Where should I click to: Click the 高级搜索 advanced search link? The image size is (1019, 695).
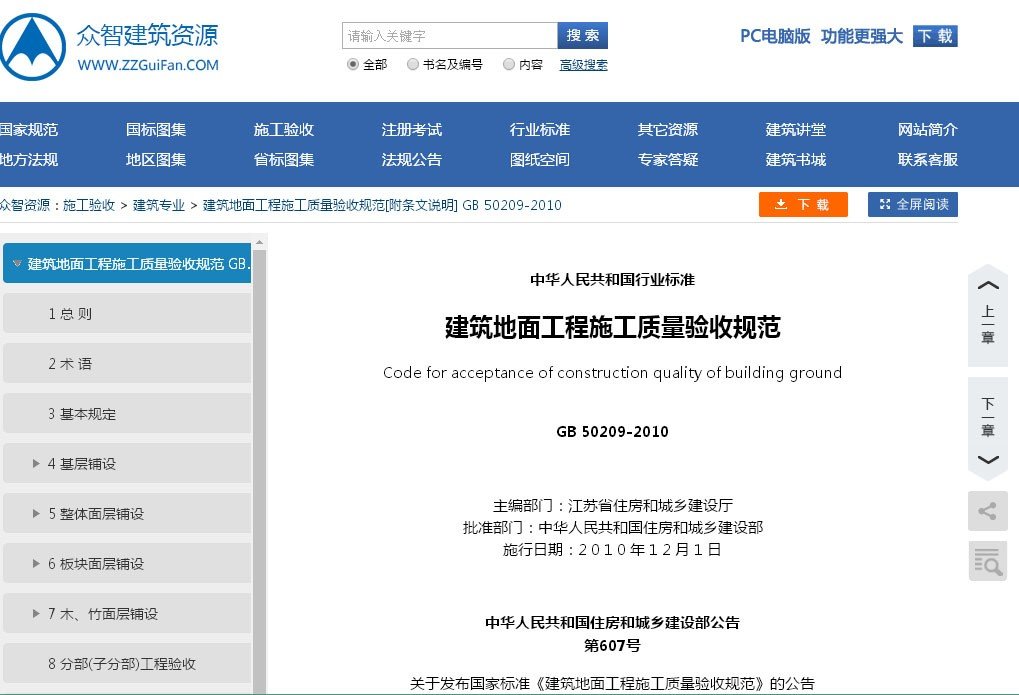(583, 65)
